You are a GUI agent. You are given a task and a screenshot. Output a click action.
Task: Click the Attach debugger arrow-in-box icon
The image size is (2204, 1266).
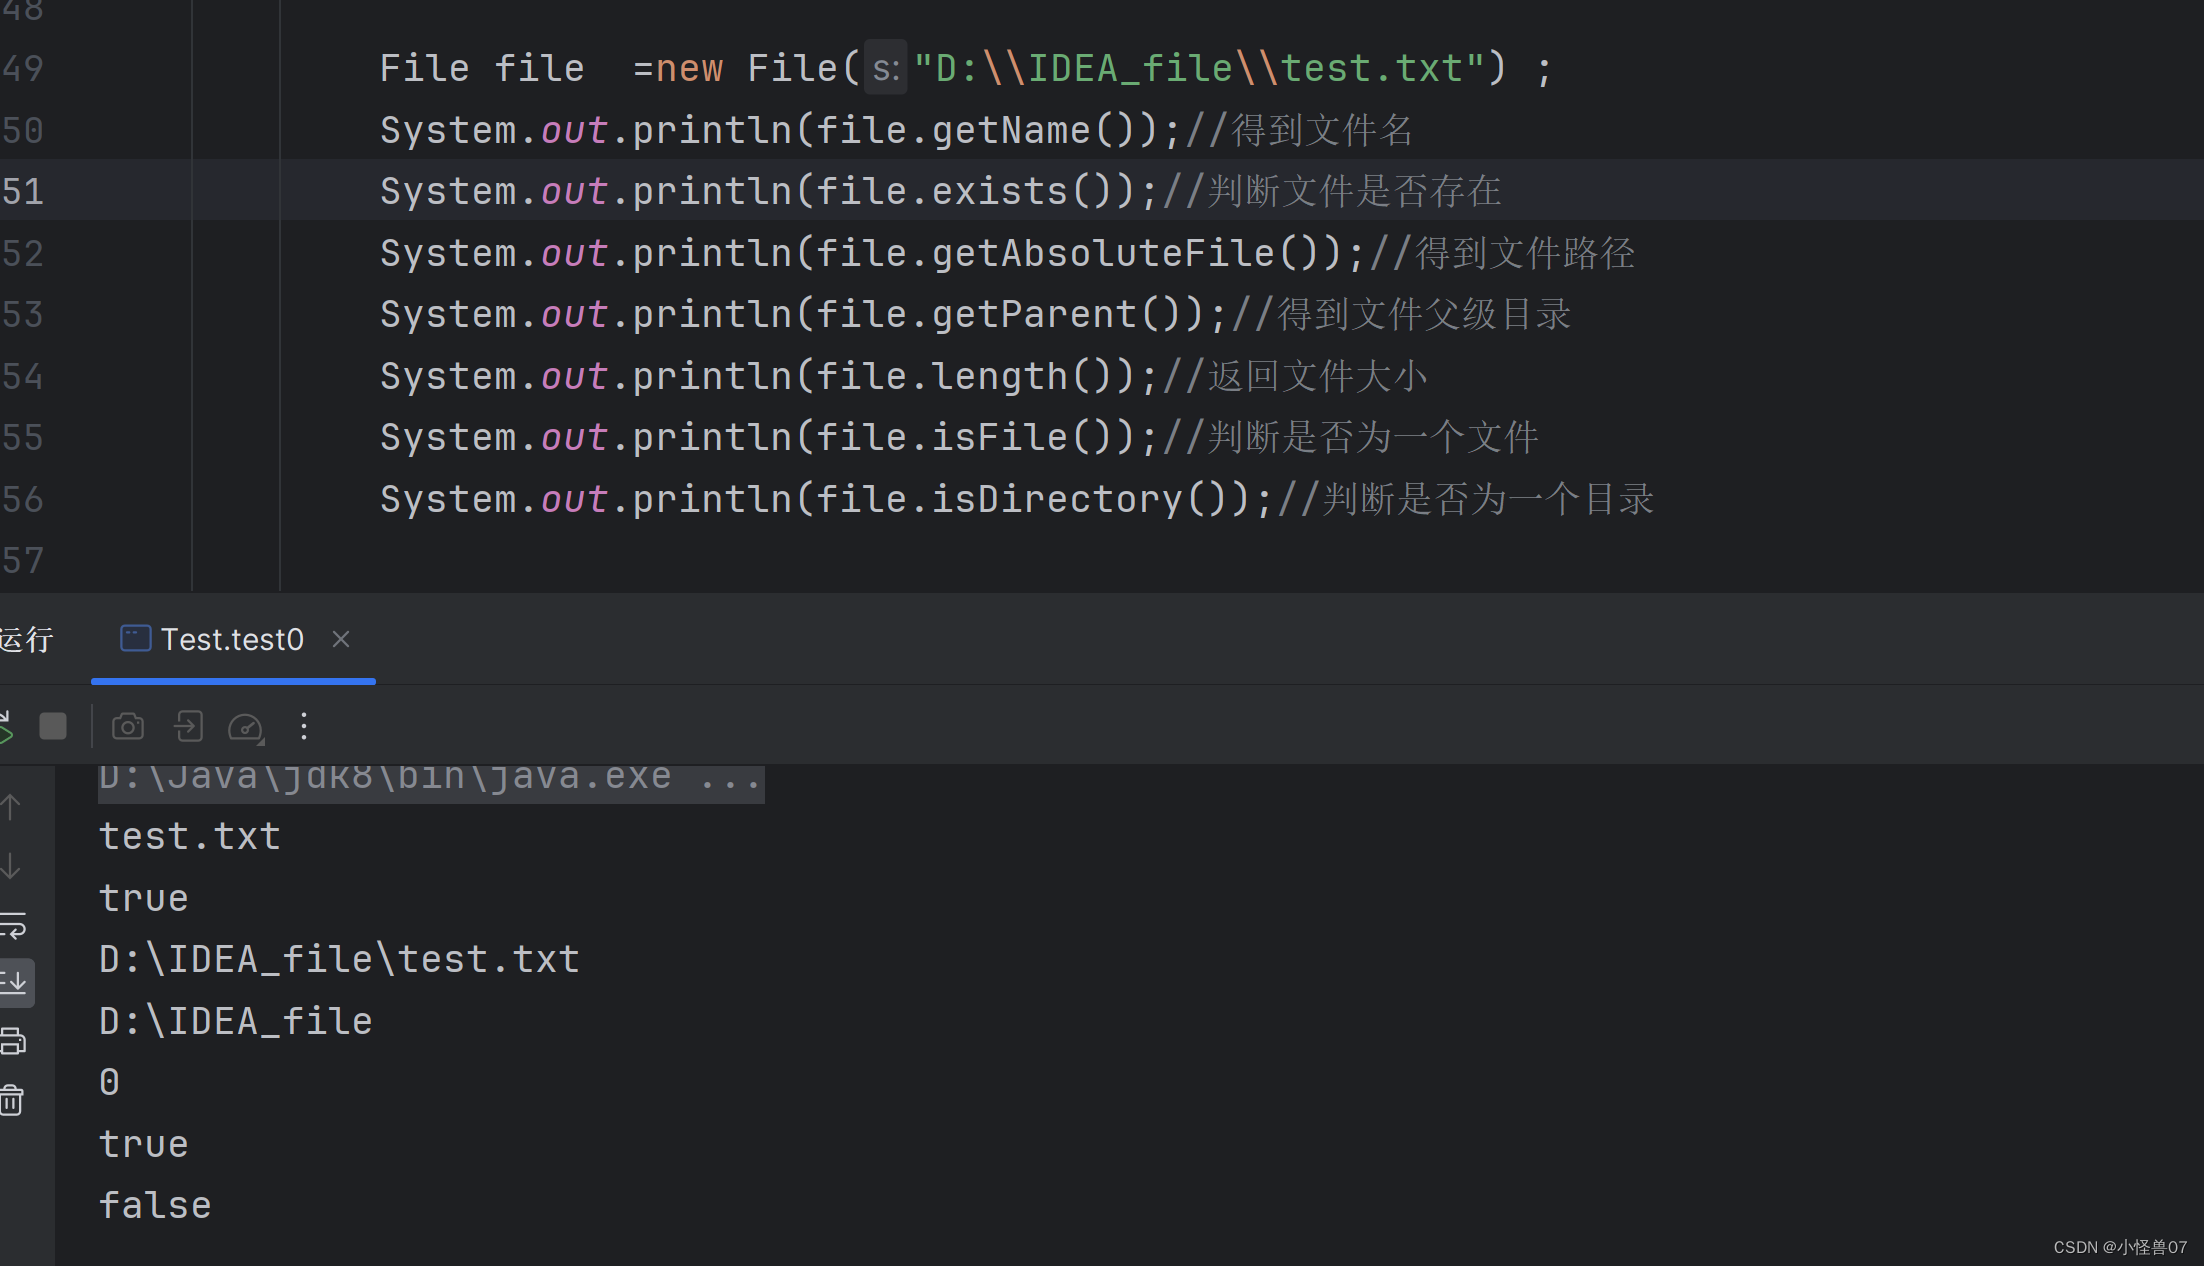pos(188,727)
